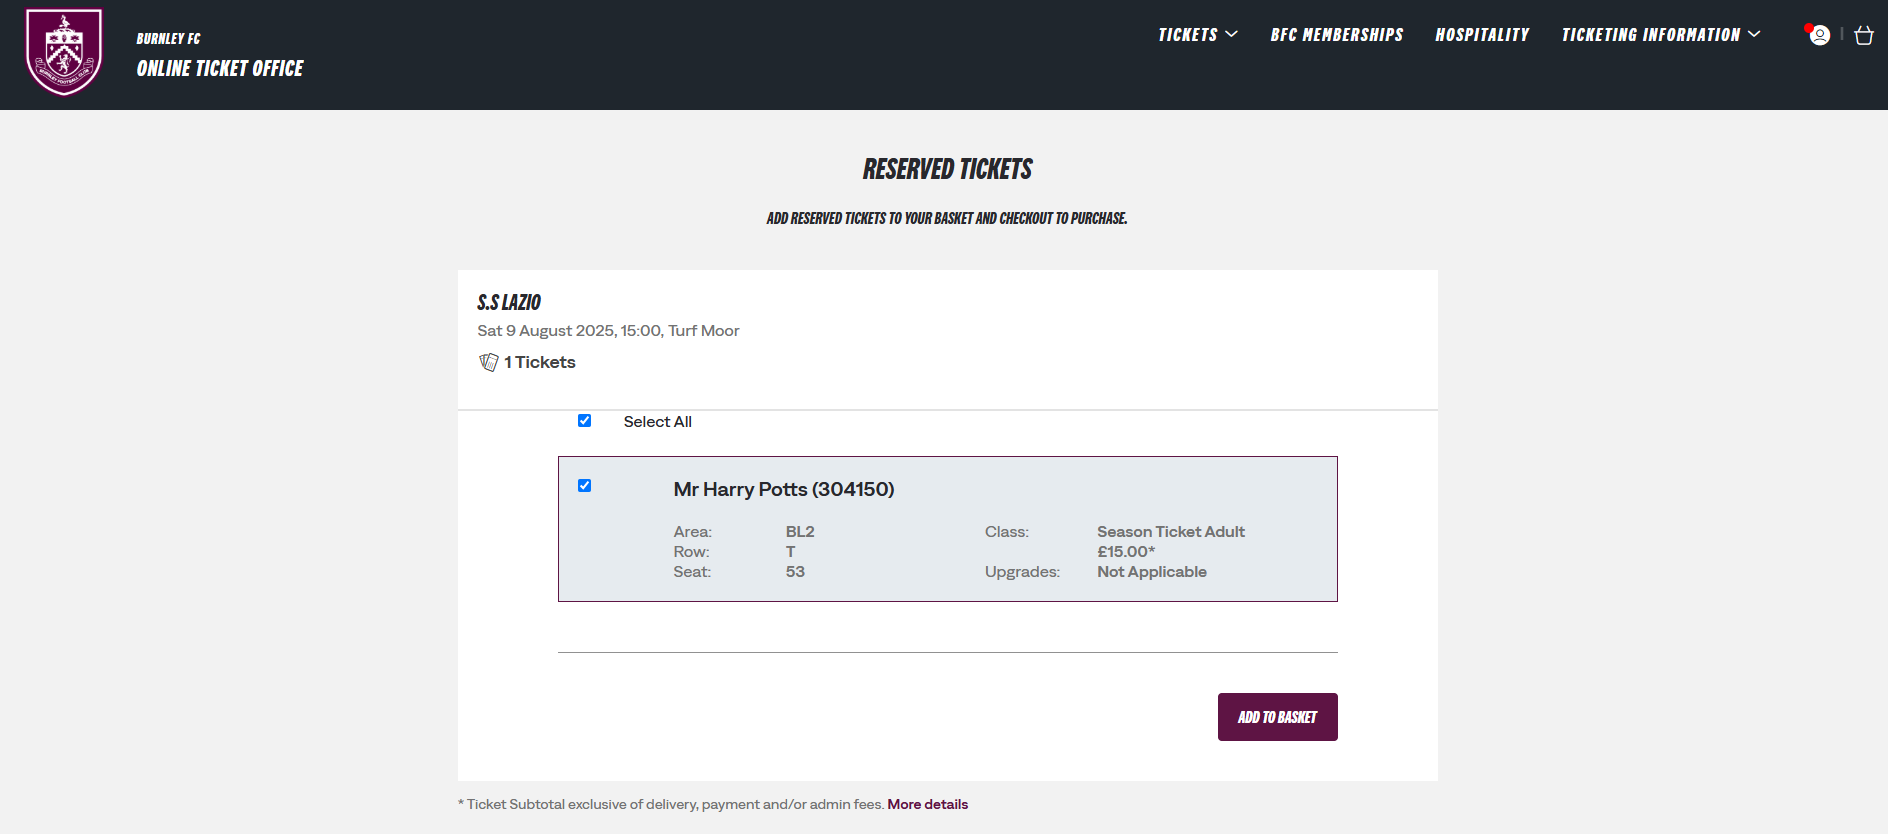The height and width of the screenshot is (834, 1888).
Task: Open the shopping basket icon
Action: 1864,35
